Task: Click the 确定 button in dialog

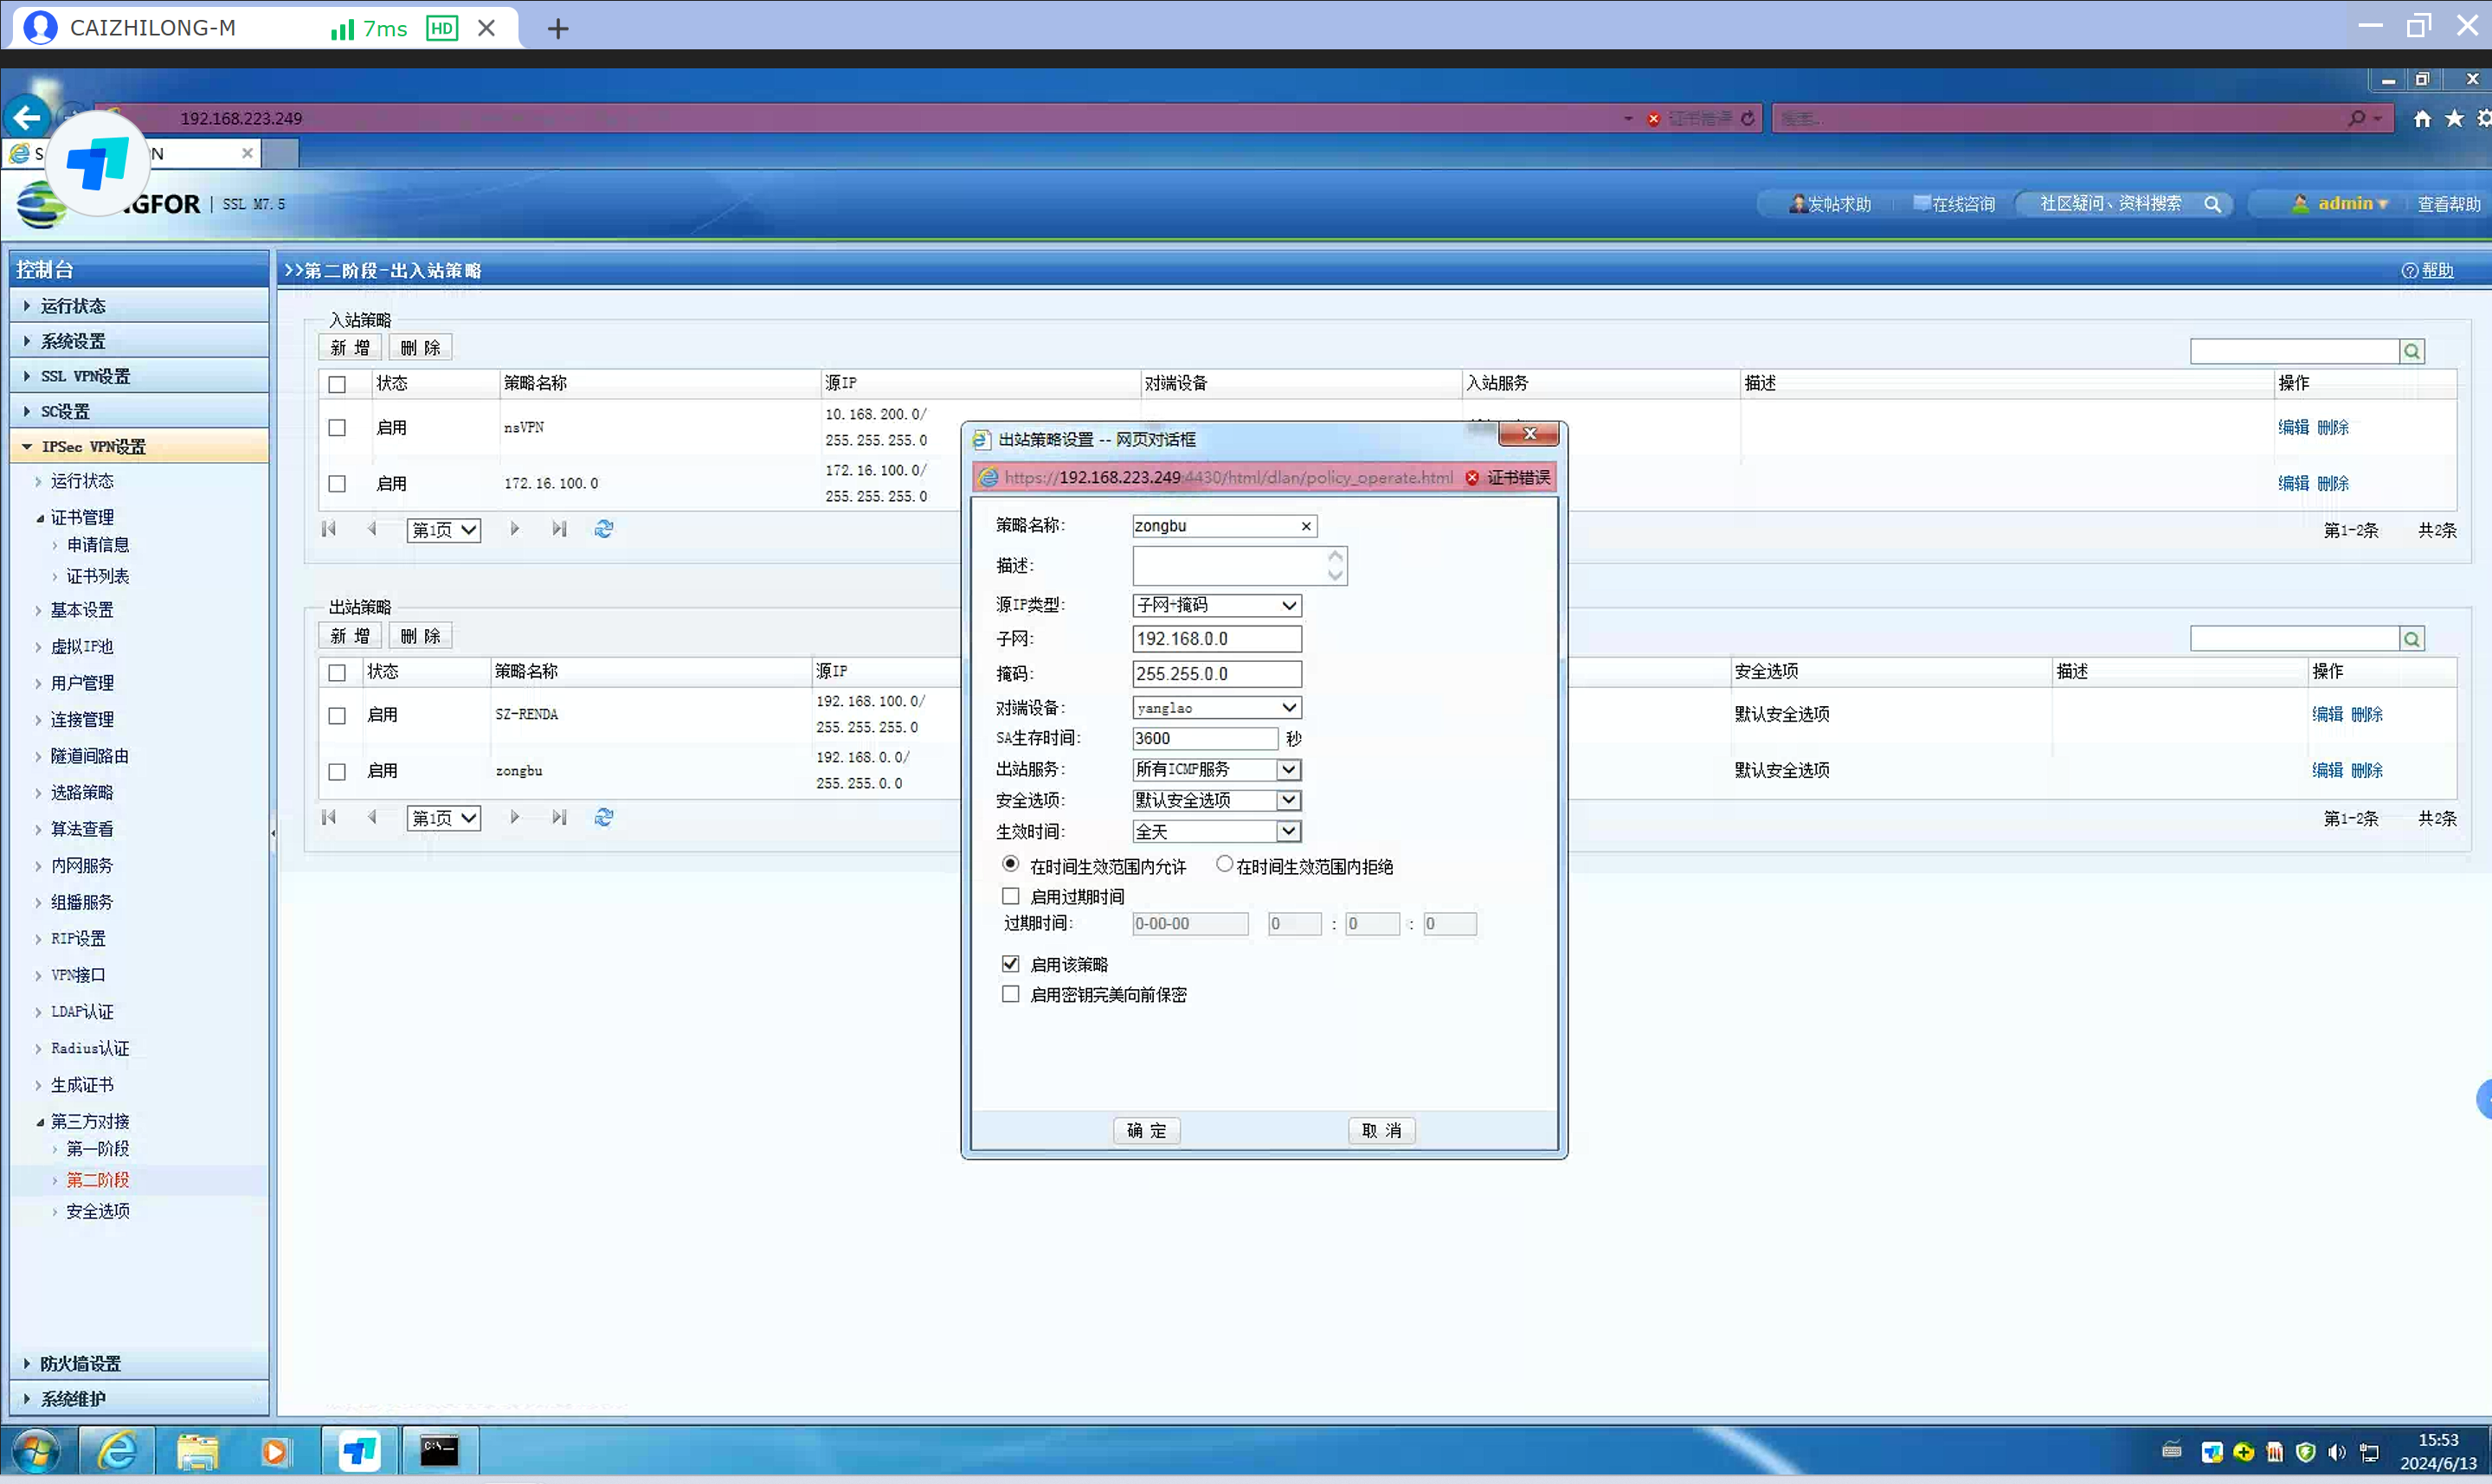Action: (x=1146, y=1130)
